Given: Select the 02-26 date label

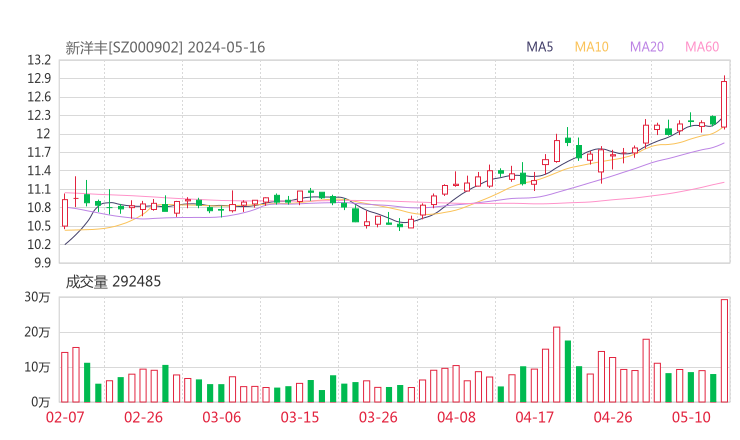Looking at the screenshot, I should tap(143, 417).
